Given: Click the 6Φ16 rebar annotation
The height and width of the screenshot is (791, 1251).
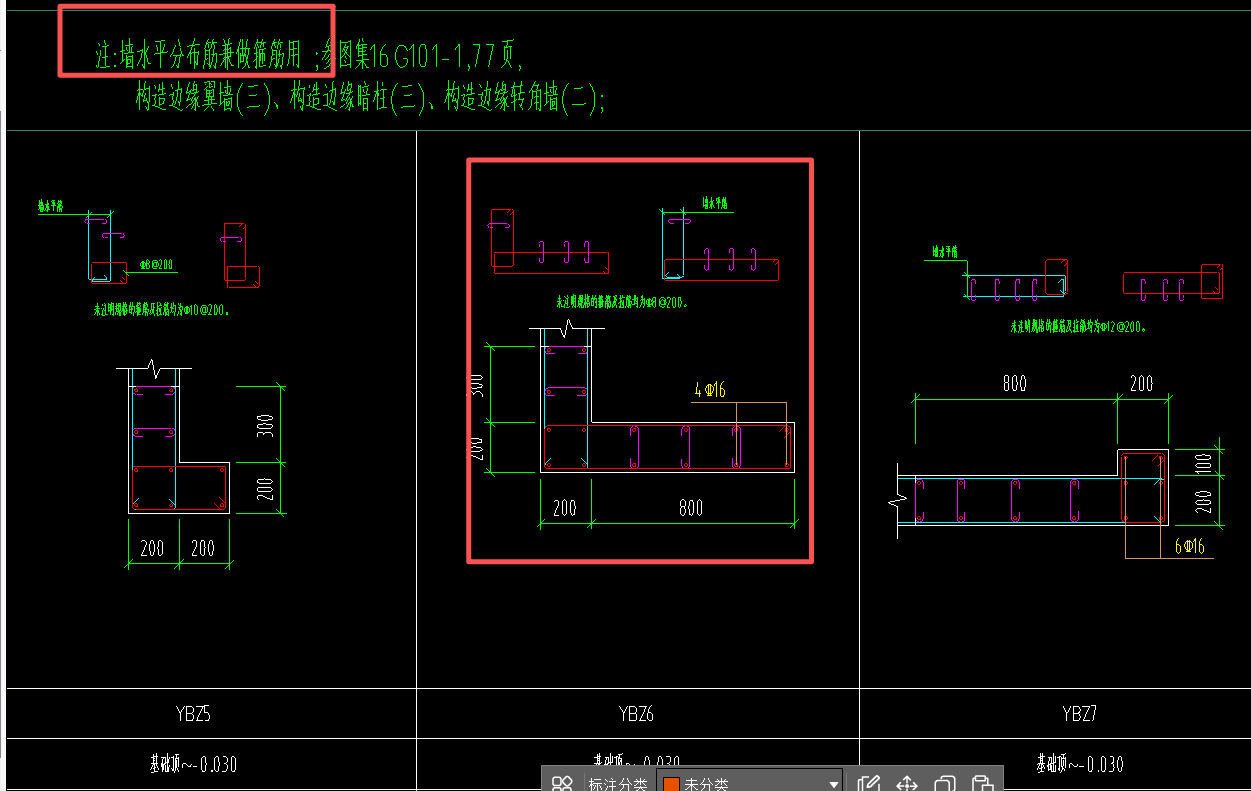Looking at the screenshot, I should tap(1189, 546).
